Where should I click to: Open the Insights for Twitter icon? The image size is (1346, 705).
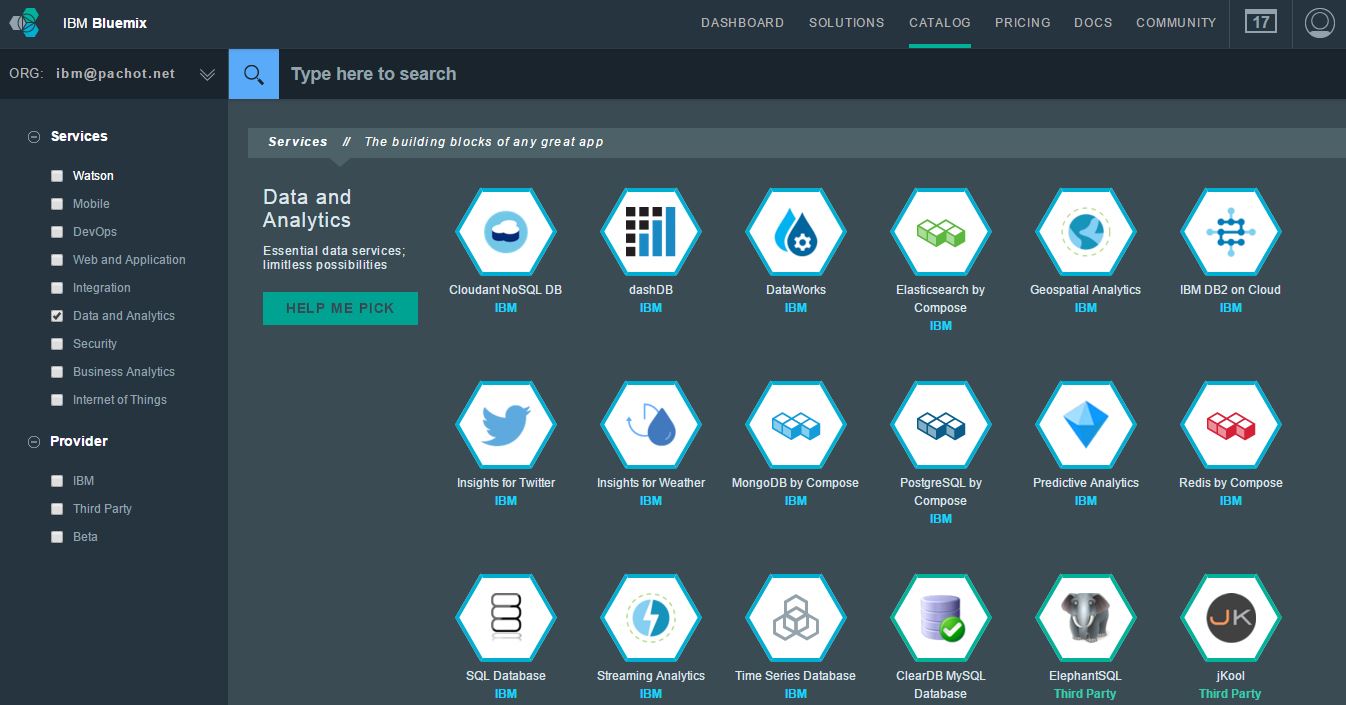coord(506,424)
